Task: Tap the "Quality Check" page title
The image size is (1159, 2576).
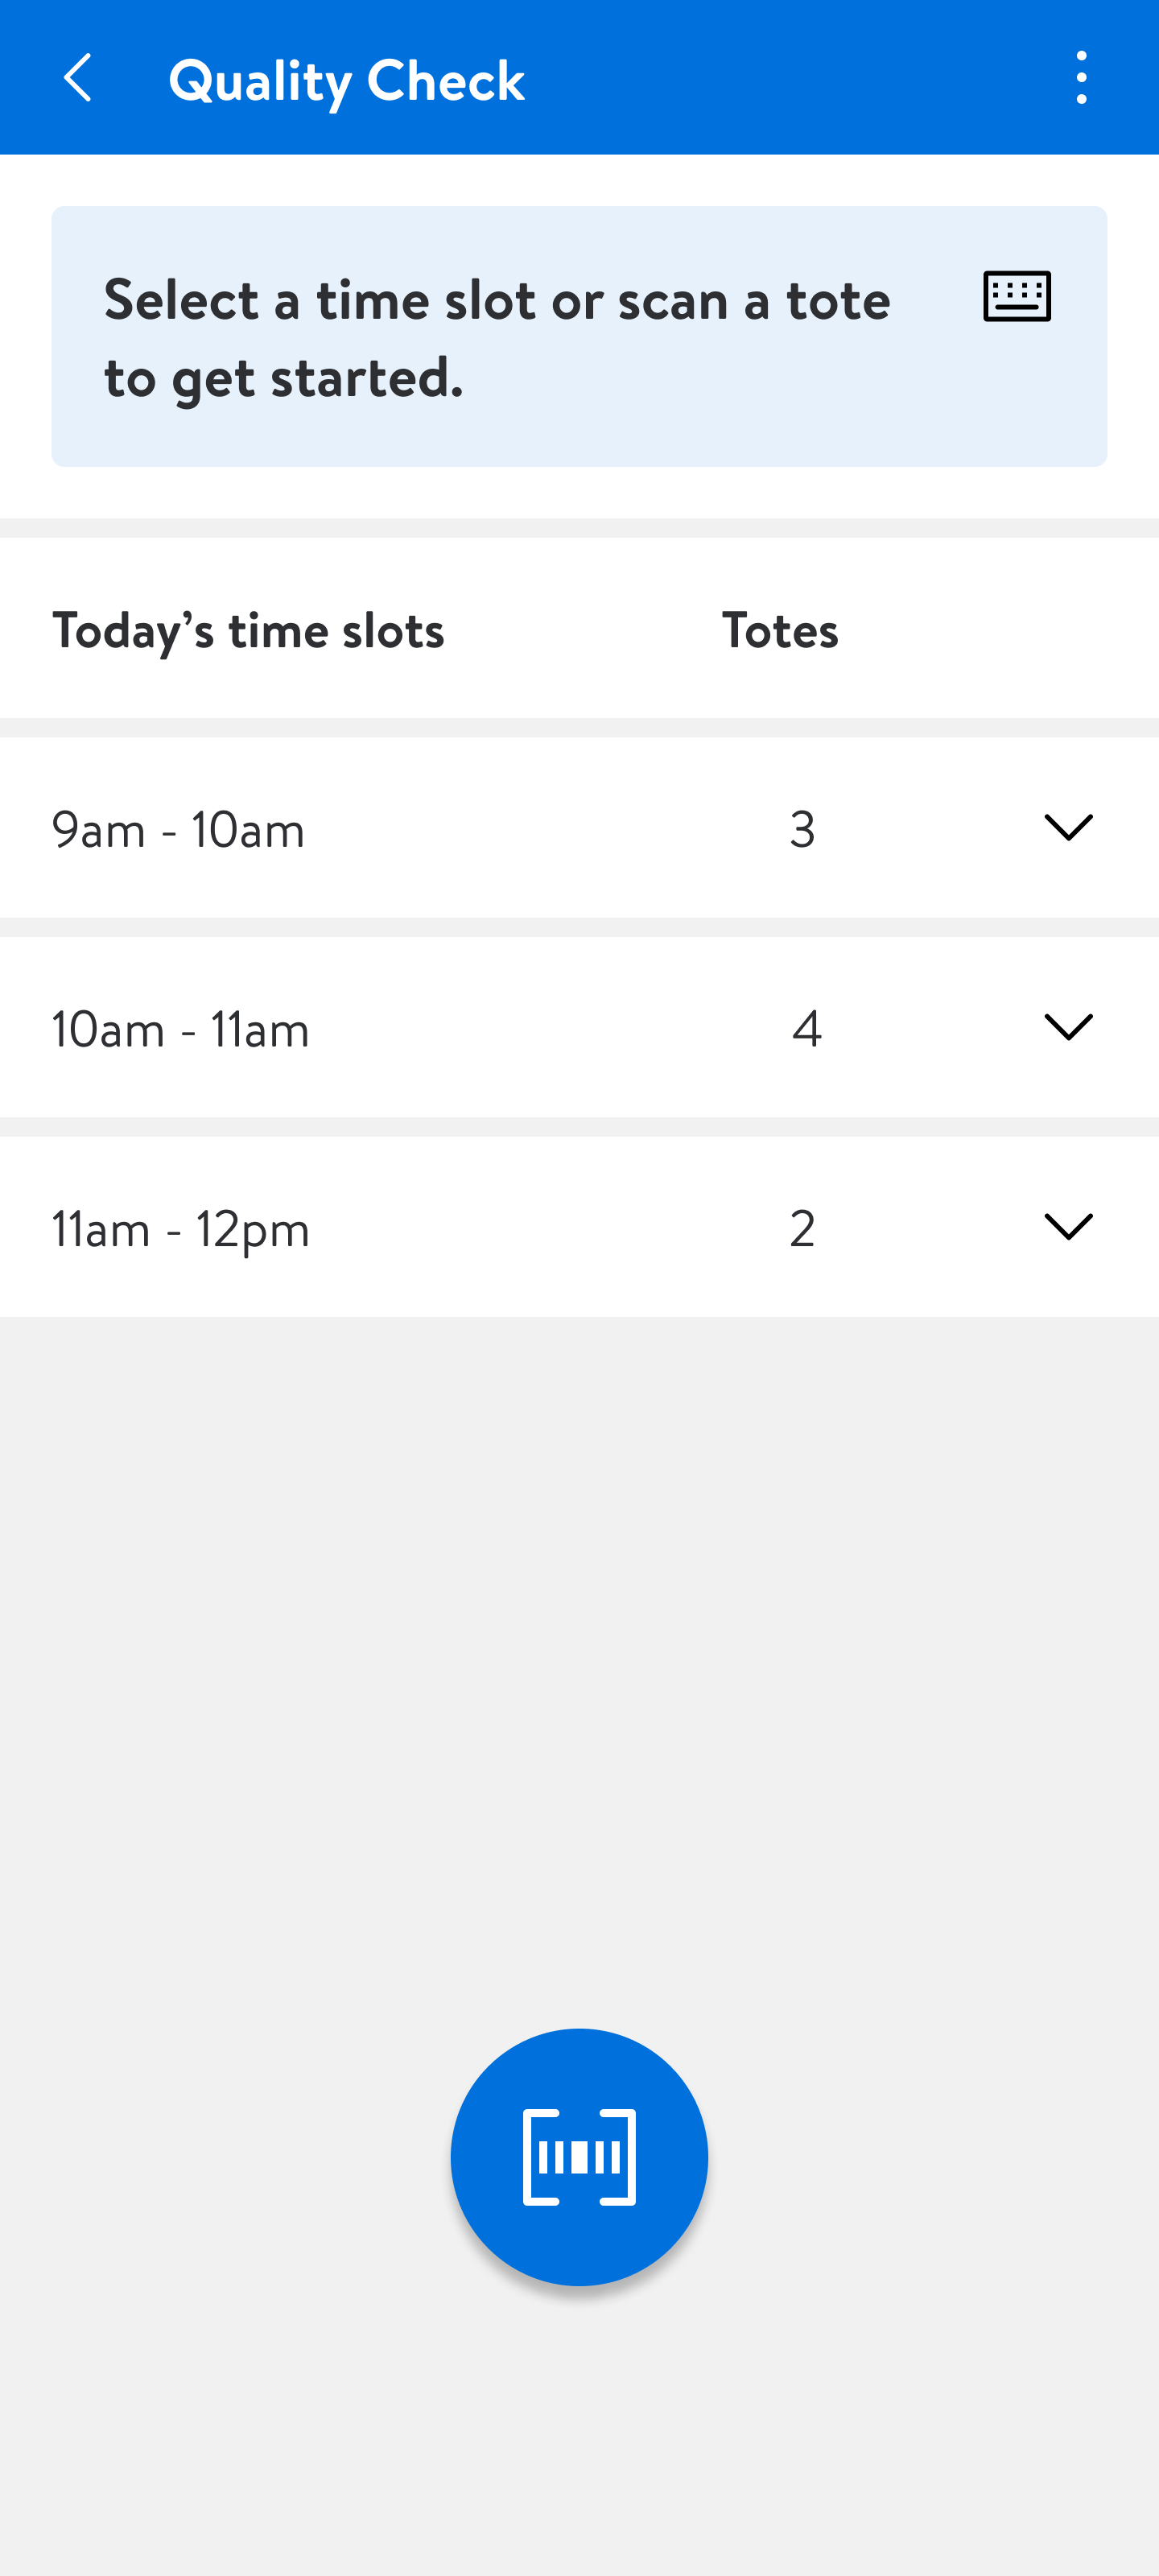Action: coord(346,80)
